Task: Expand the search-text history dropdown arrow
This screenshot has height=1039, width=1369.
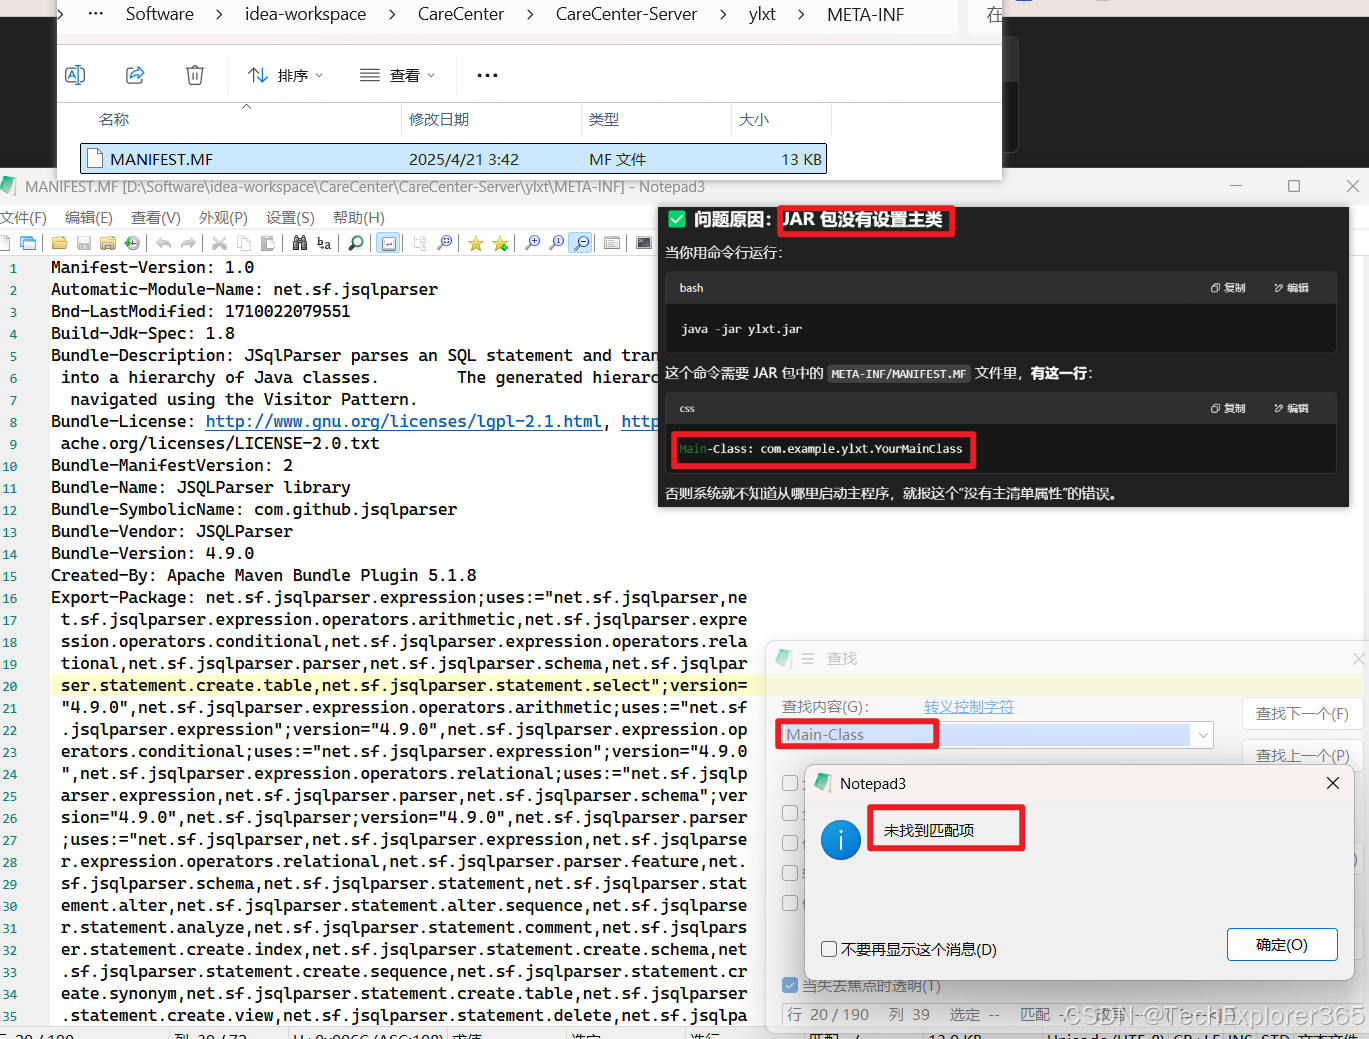Action: tap(1202, 735)
